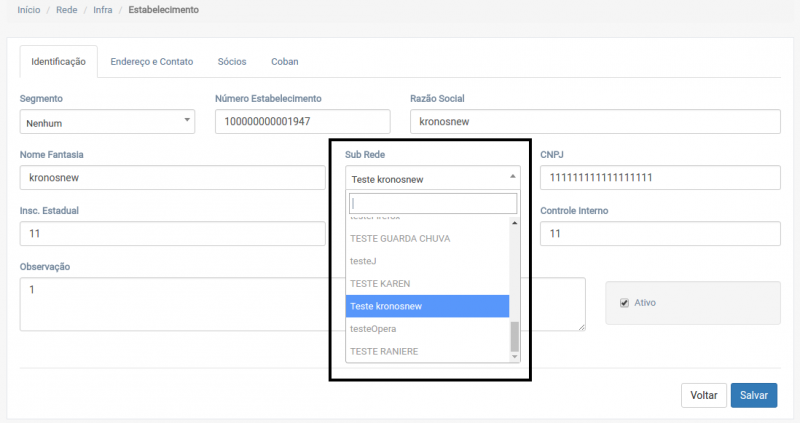Go to the Coban tab
The width and height of the screenshot is (800, 423).
point(284,62)
